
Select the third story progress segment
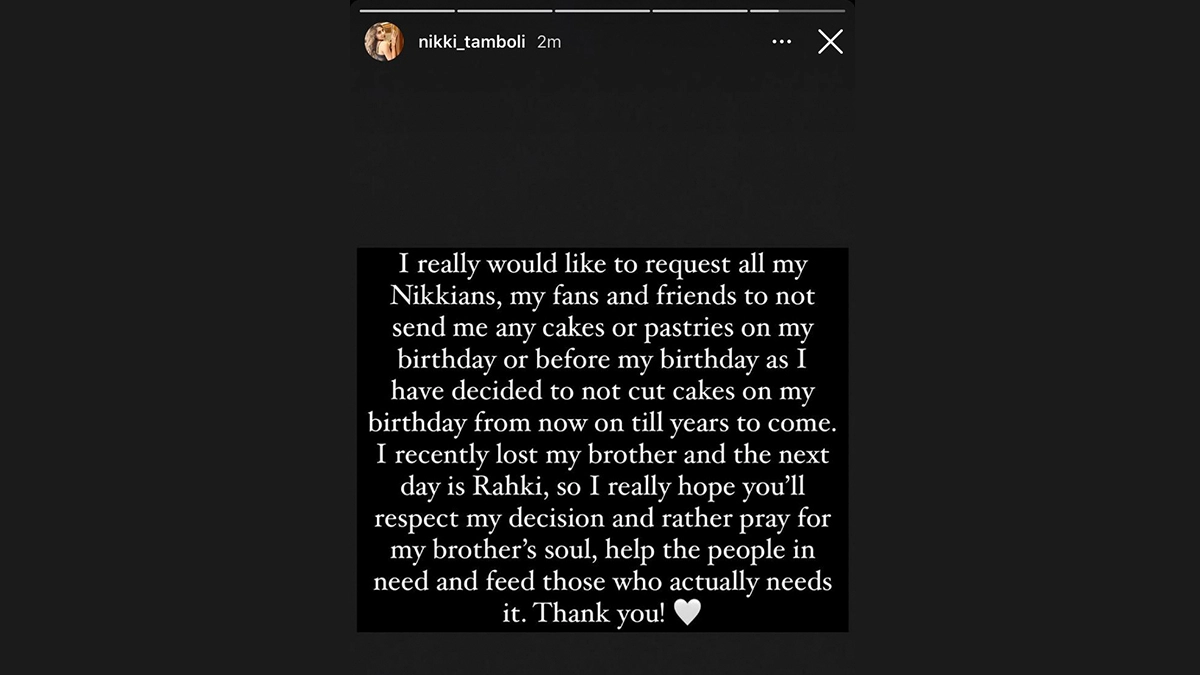[602, 10]
